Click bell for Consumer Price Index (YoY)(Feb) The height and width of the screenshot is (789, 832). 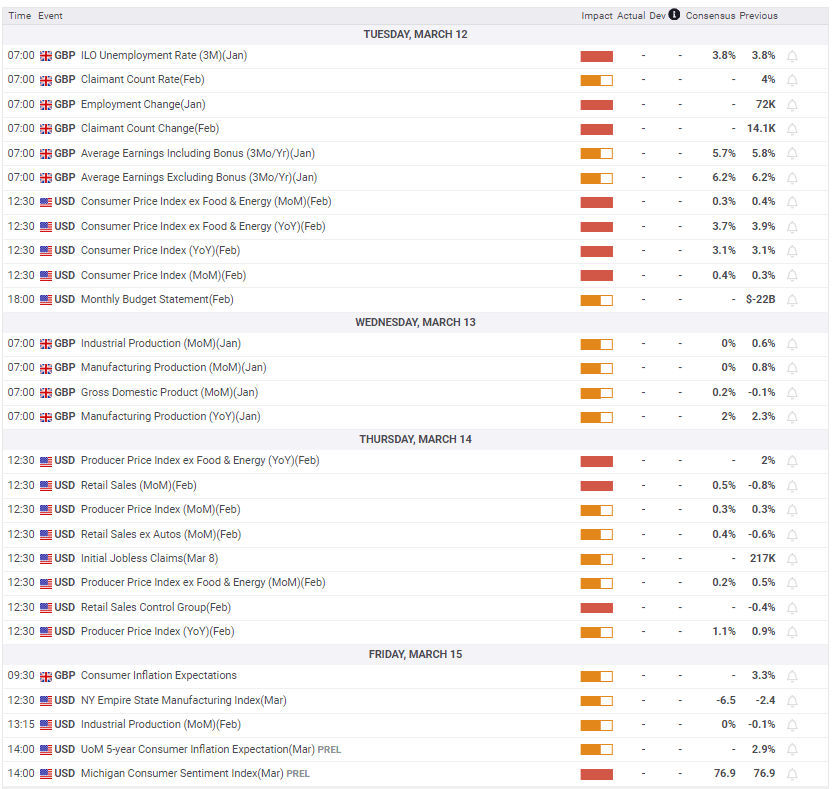792,251
